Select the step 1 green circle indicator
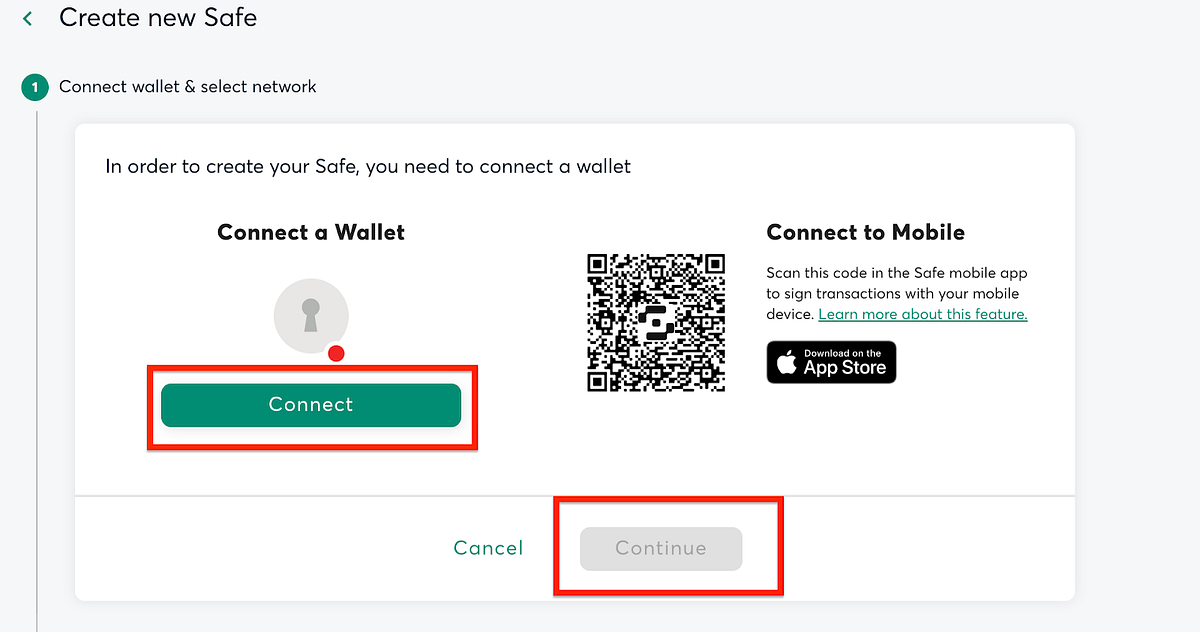The image size is (1200, 632). (35, 87)
